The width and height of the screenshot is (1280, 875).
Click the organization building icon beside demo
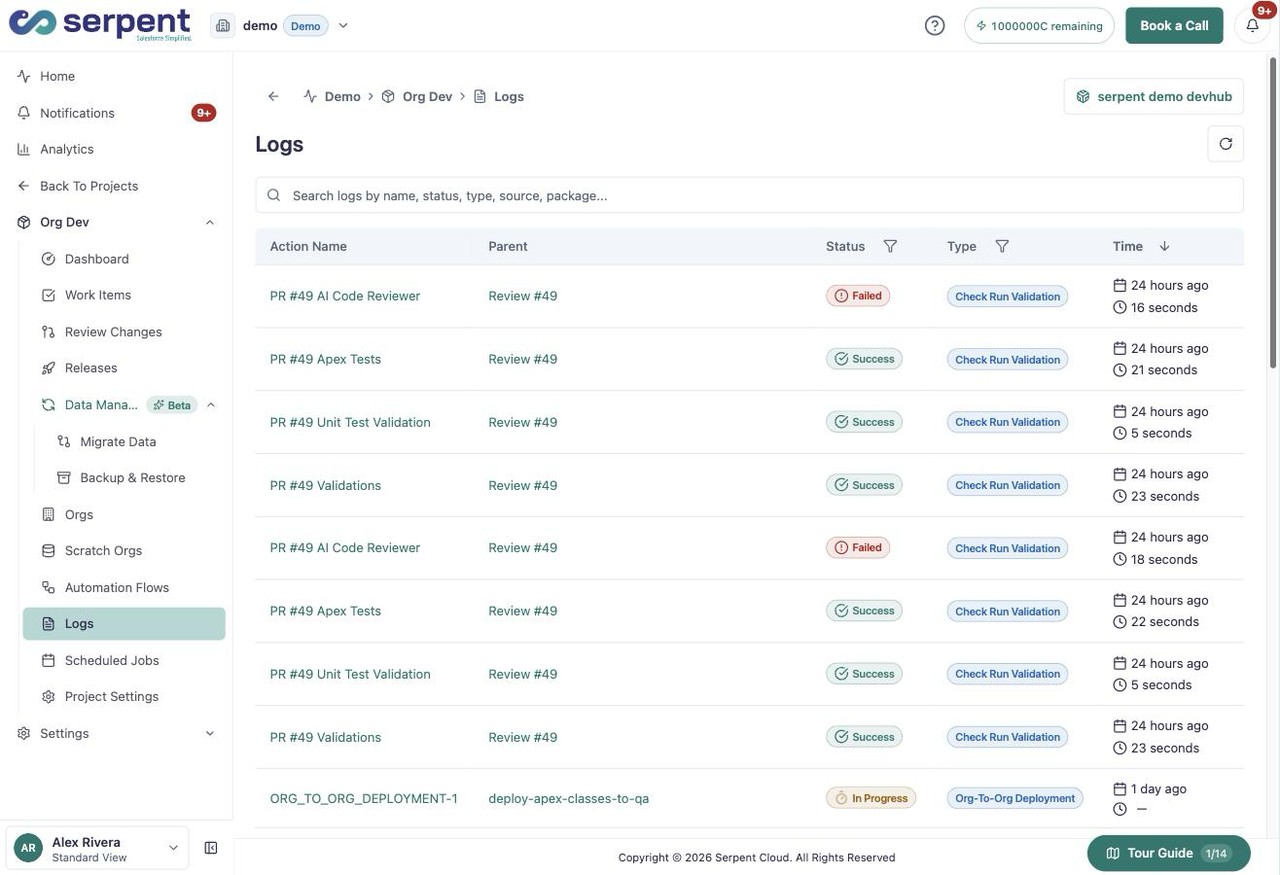(x=222, y=26)
